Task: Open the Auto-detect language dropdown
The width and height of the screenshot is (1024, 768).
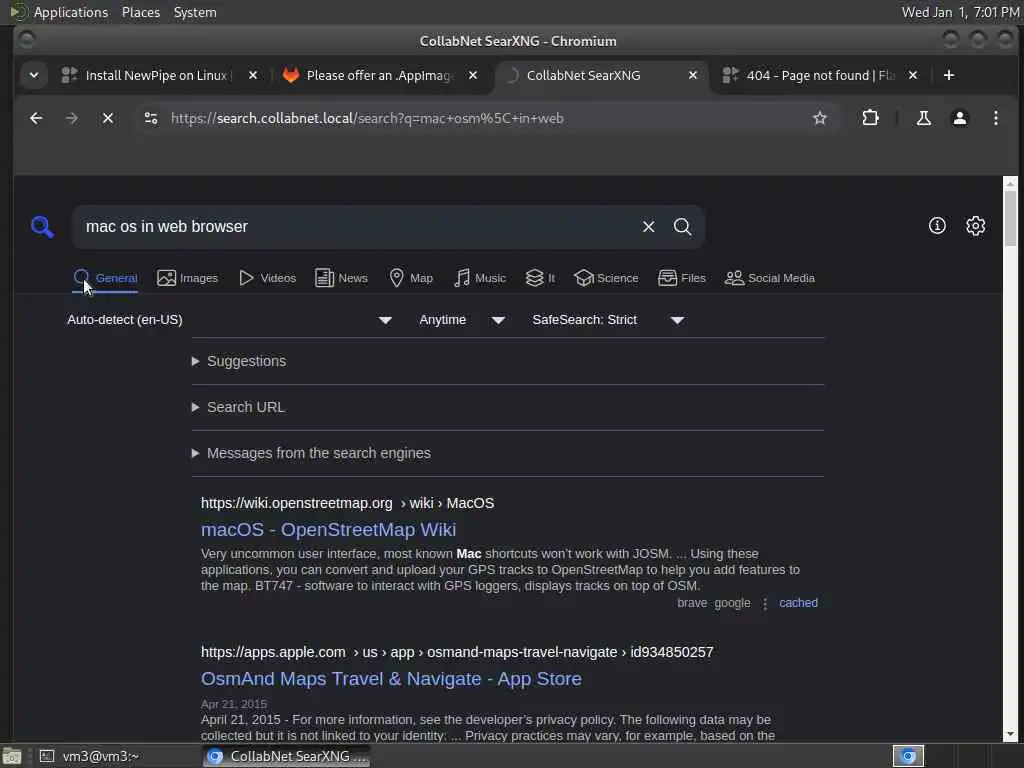Action: click(229, 320)
